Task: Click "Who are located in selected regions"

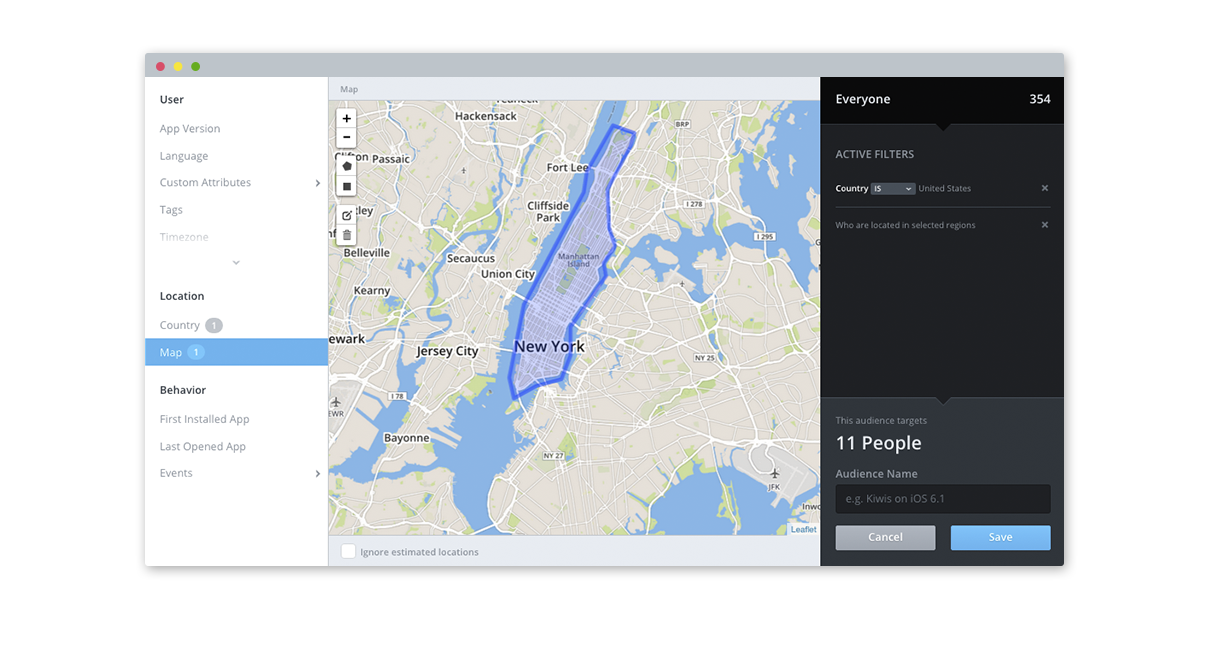Action: (x=905, y=225)
